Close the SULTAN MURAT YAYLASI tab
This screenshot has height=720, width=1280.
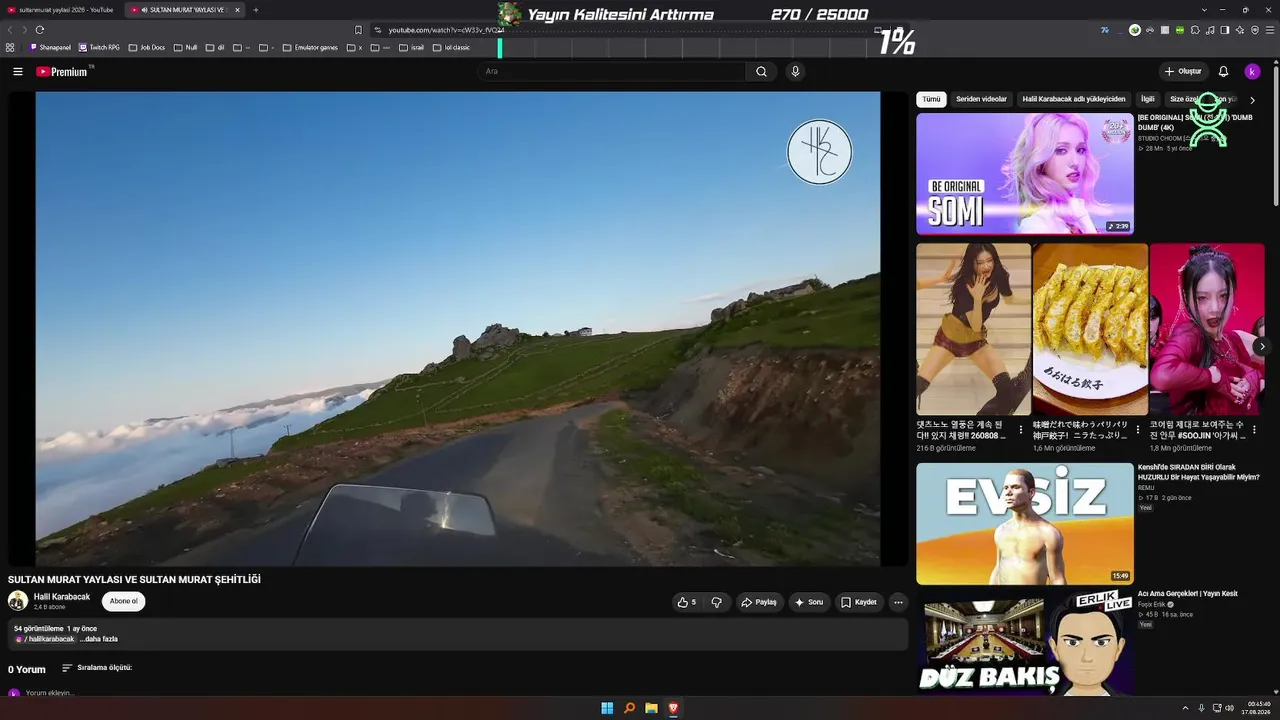[x=237, y=10]
